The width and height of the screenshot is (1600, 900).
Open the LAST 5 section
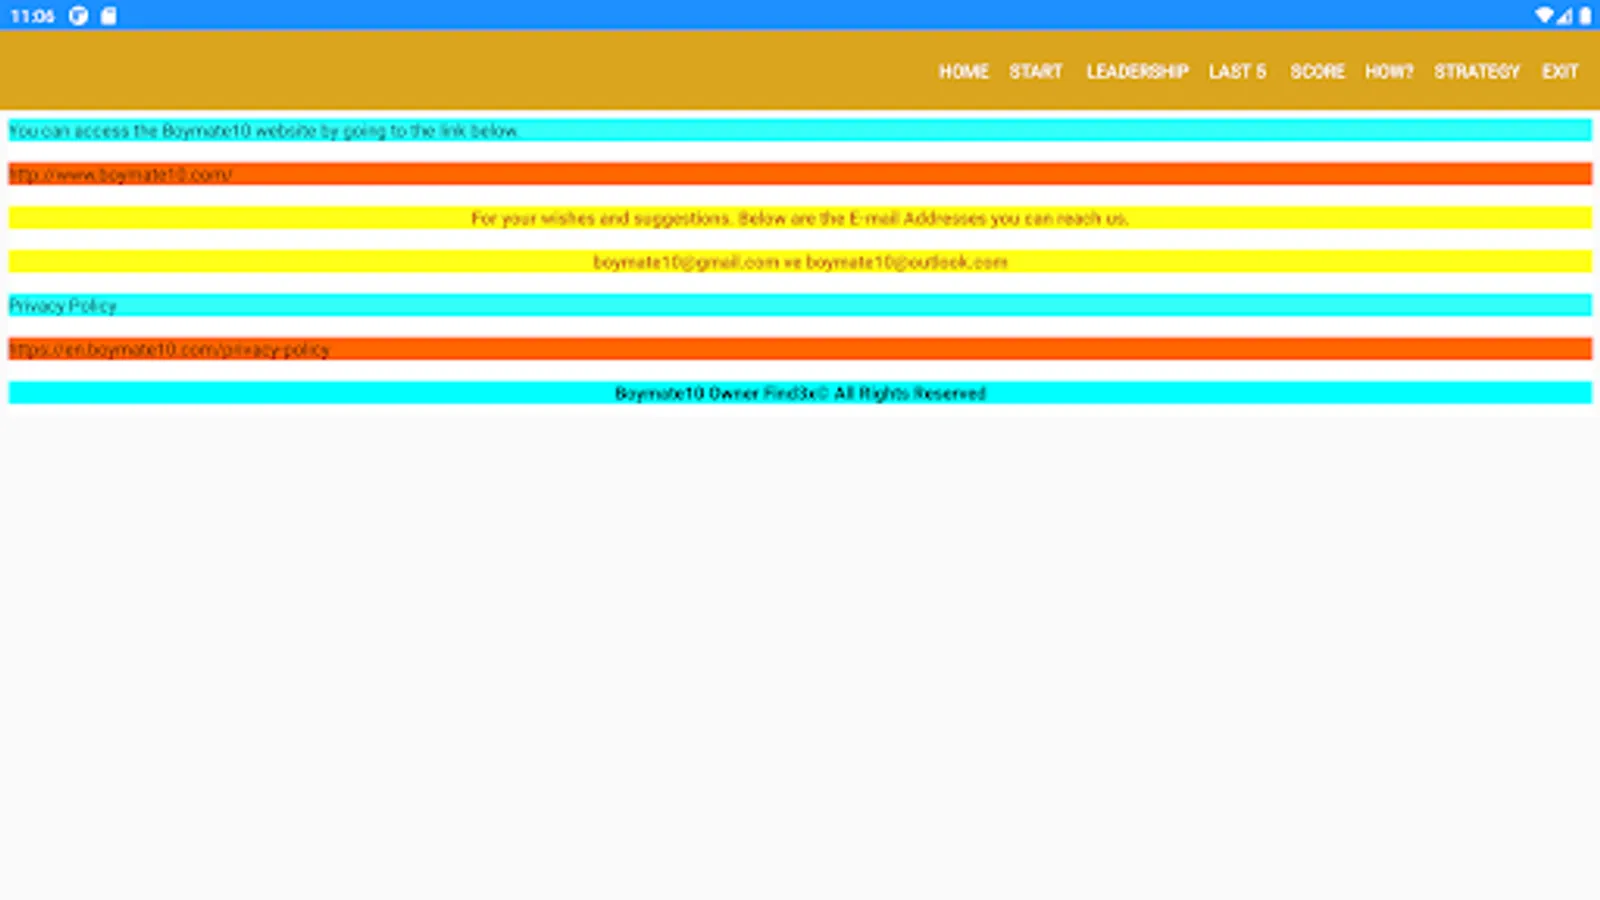[x=1237, y=71]
